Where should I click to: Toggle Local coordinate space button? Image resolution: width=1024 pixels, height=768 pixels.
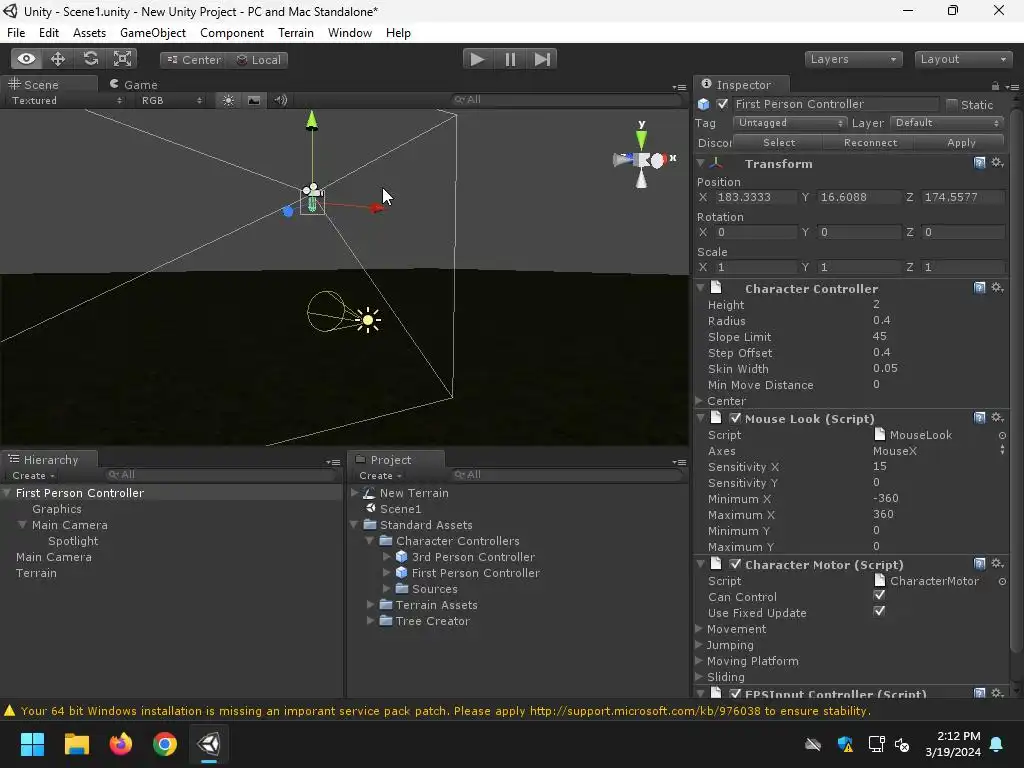(x=257, y=59)
